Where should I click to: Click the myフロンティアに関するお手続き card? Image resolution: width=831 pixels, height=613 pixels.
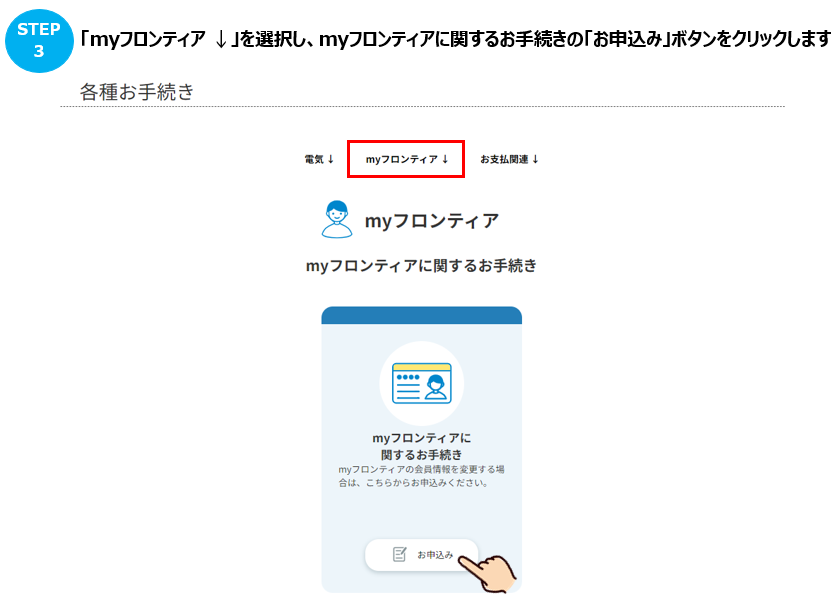[x=420, y=450]
